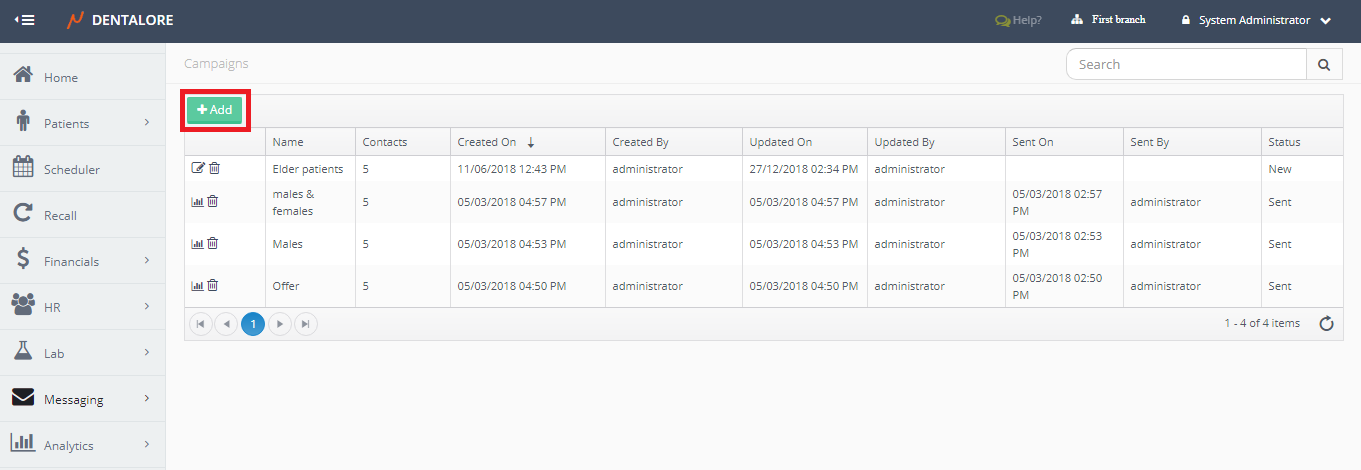Go to the next page arrow
Image resolution: width=1361 pixels, height=470 pixels.
tap(281, 324)
